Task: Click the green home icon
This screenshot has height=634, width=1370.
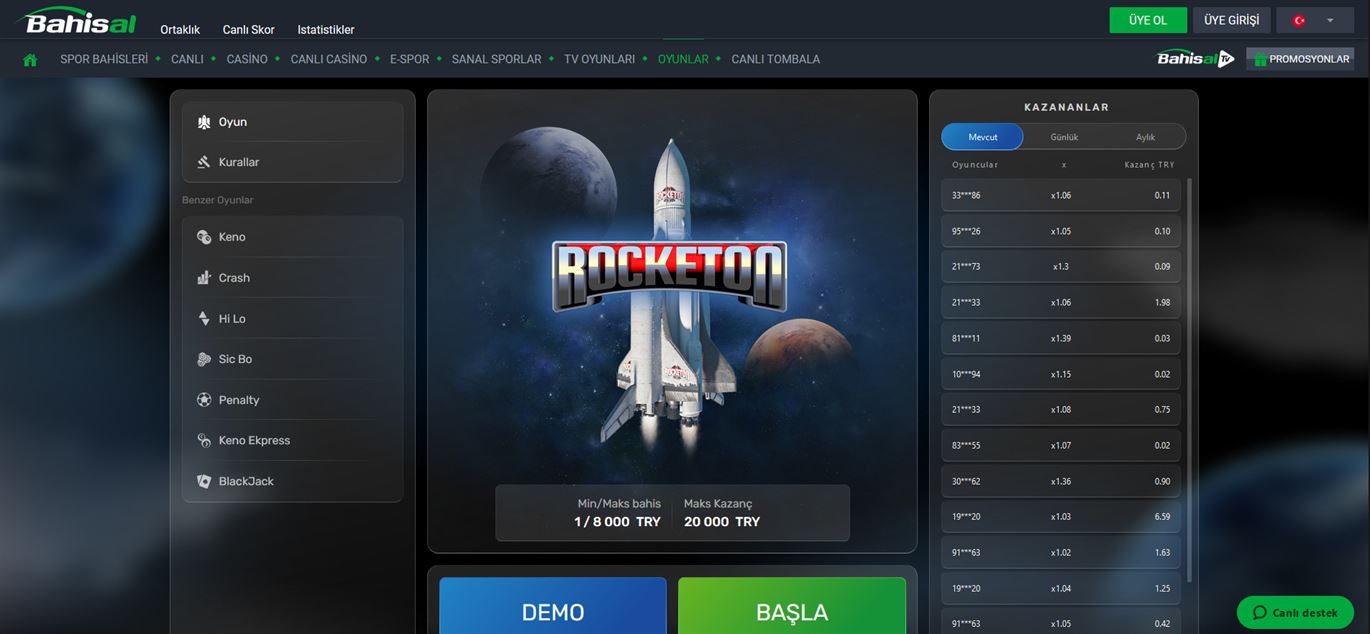Action: [x=30, y=60]
